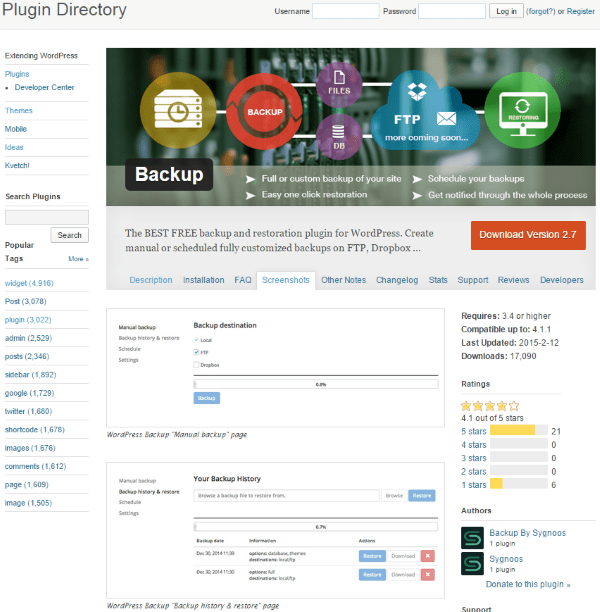Click the Log in button
Viewport: 600px width, 612px height.
[x=506, y=11]
